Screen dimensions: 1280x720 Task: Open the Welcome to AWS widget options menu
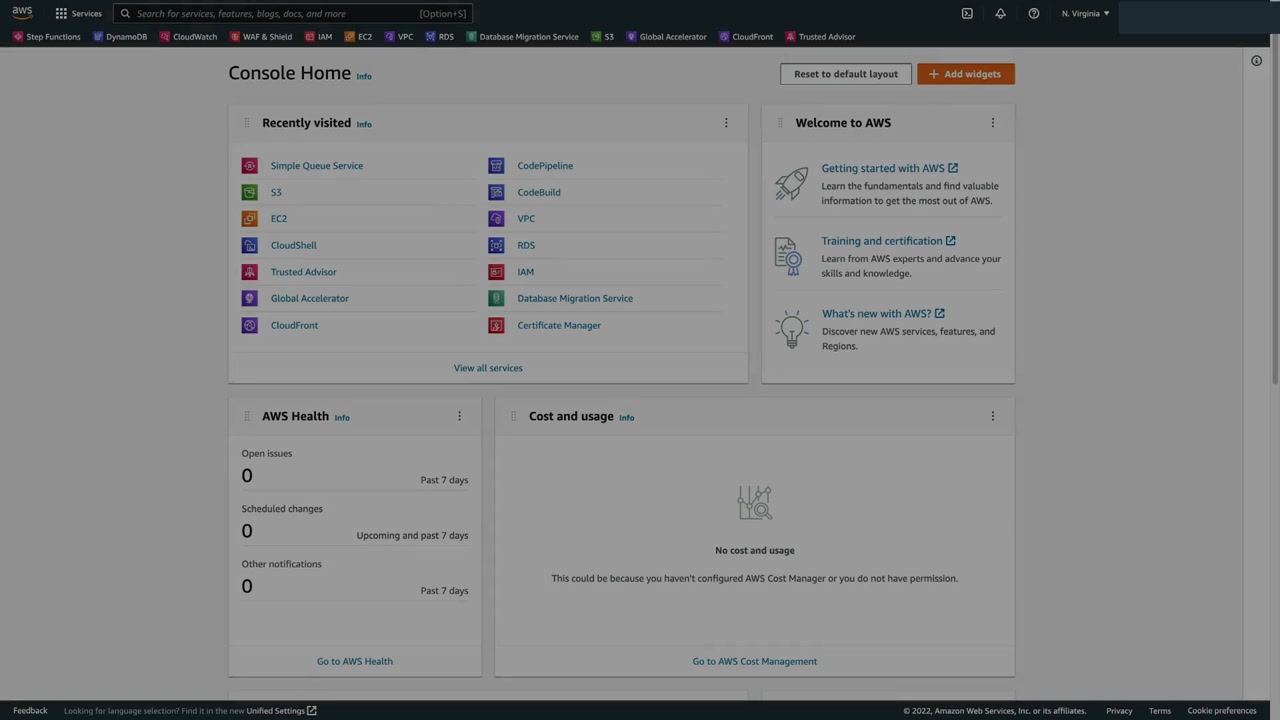[993, 123]
